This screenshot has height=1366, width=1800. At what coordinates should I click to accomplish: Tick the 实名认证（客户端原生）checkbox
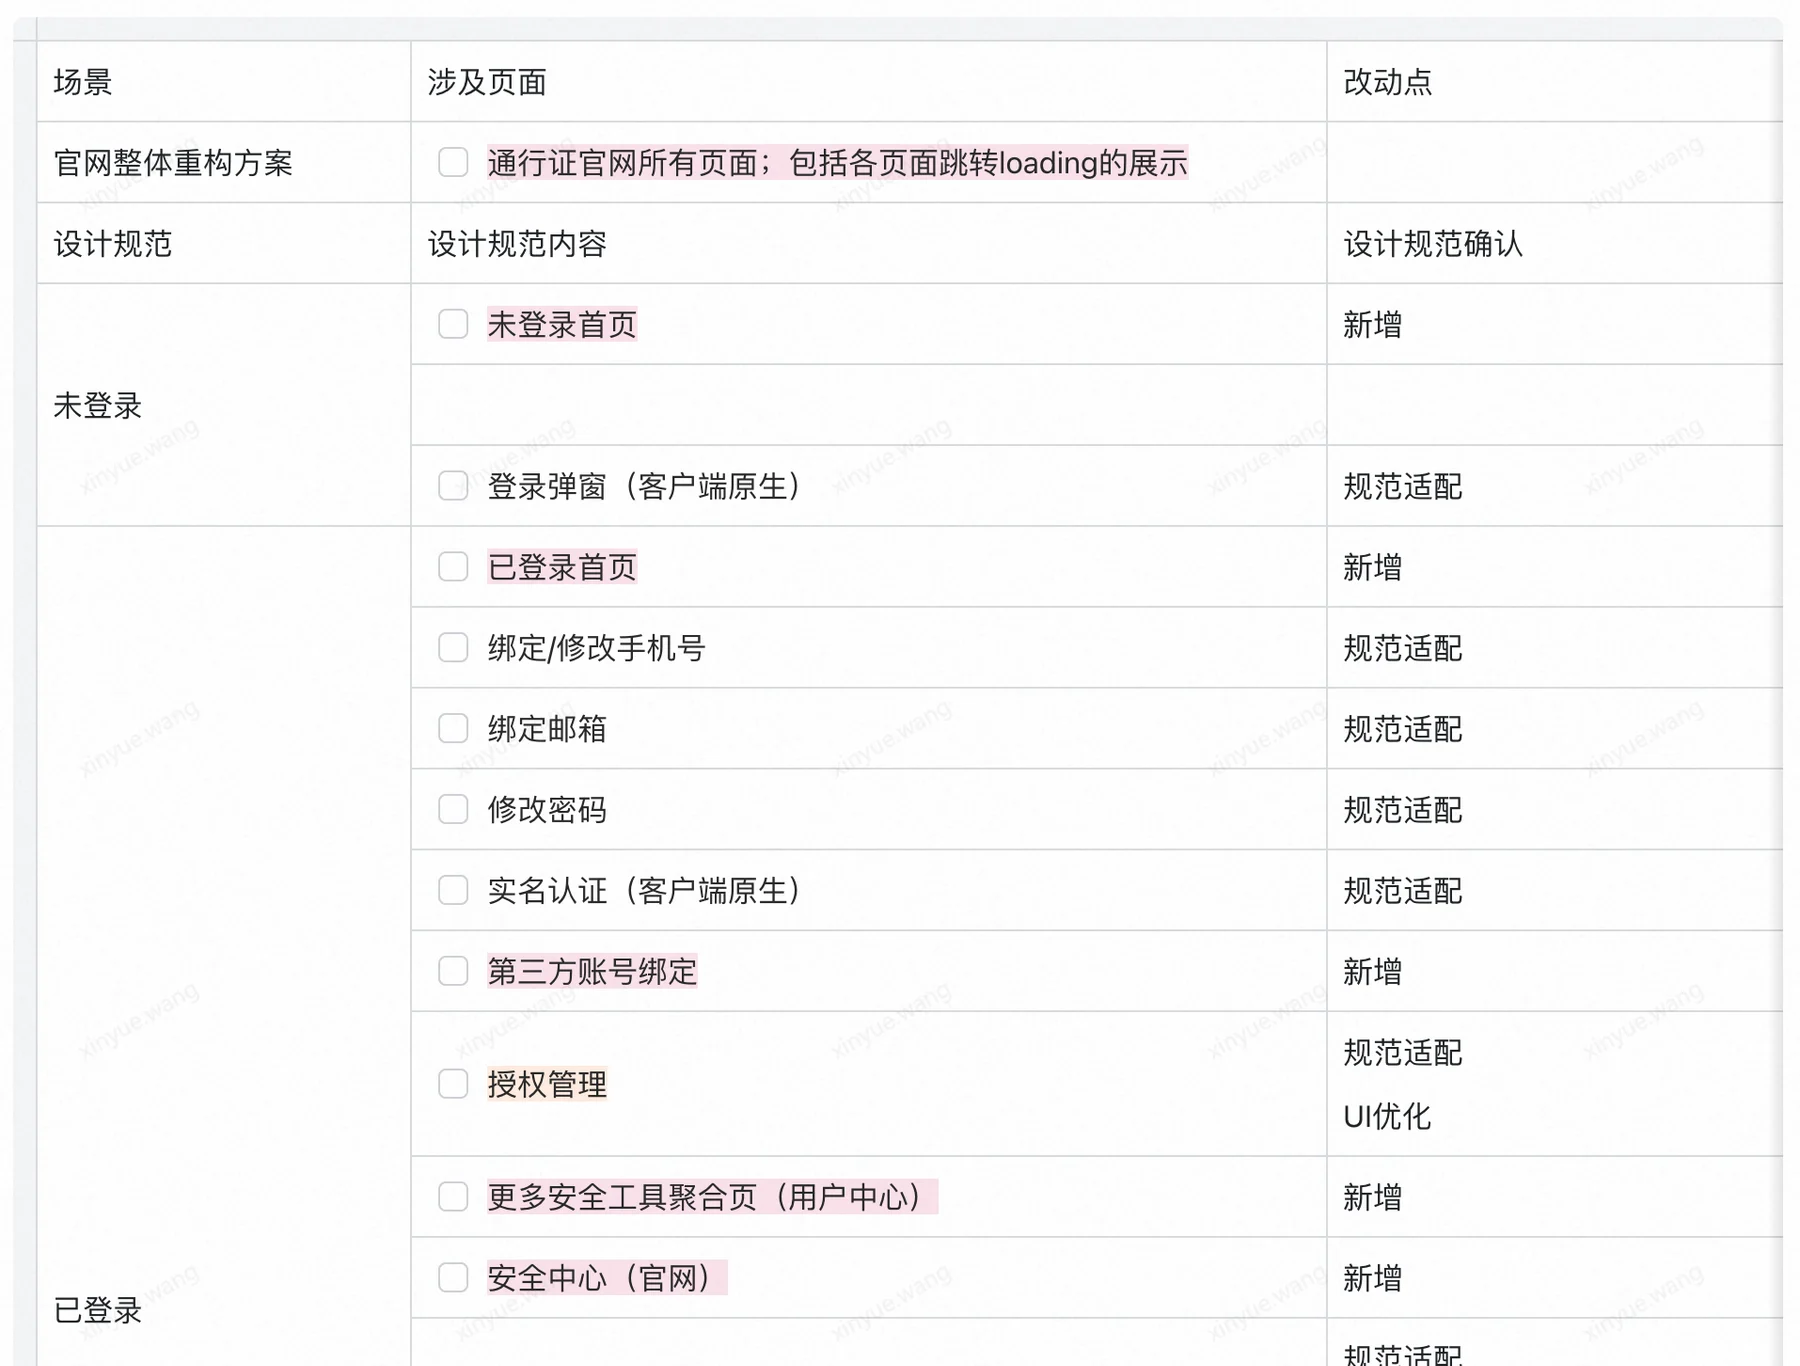453,890
